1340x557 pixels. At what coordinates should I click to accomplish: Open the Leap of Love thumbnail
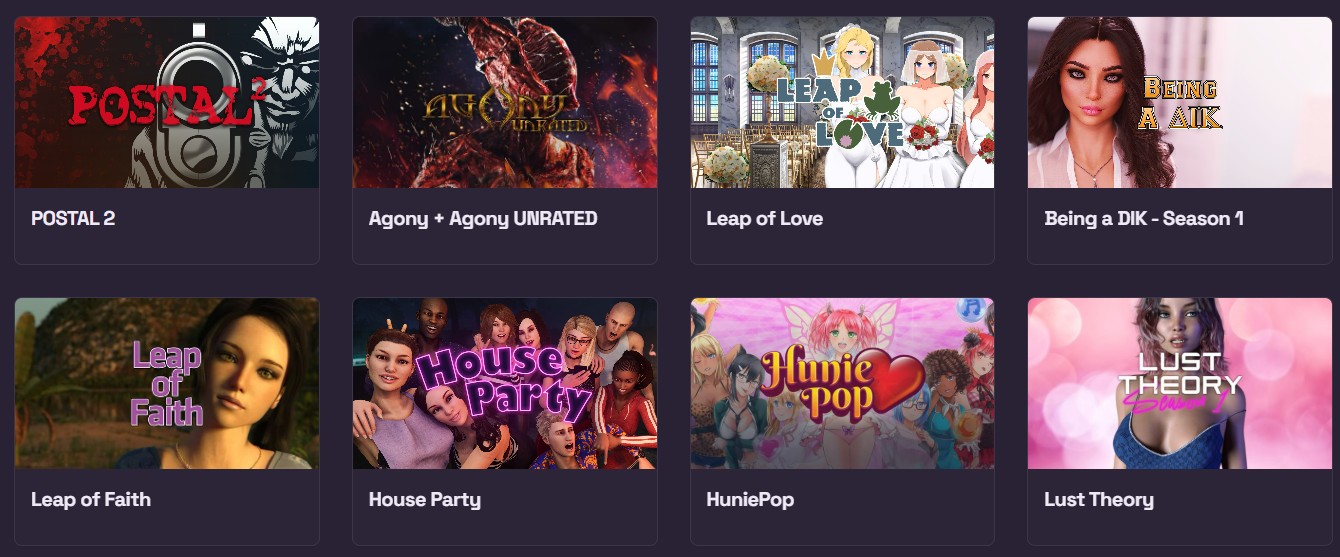(843, 102)
